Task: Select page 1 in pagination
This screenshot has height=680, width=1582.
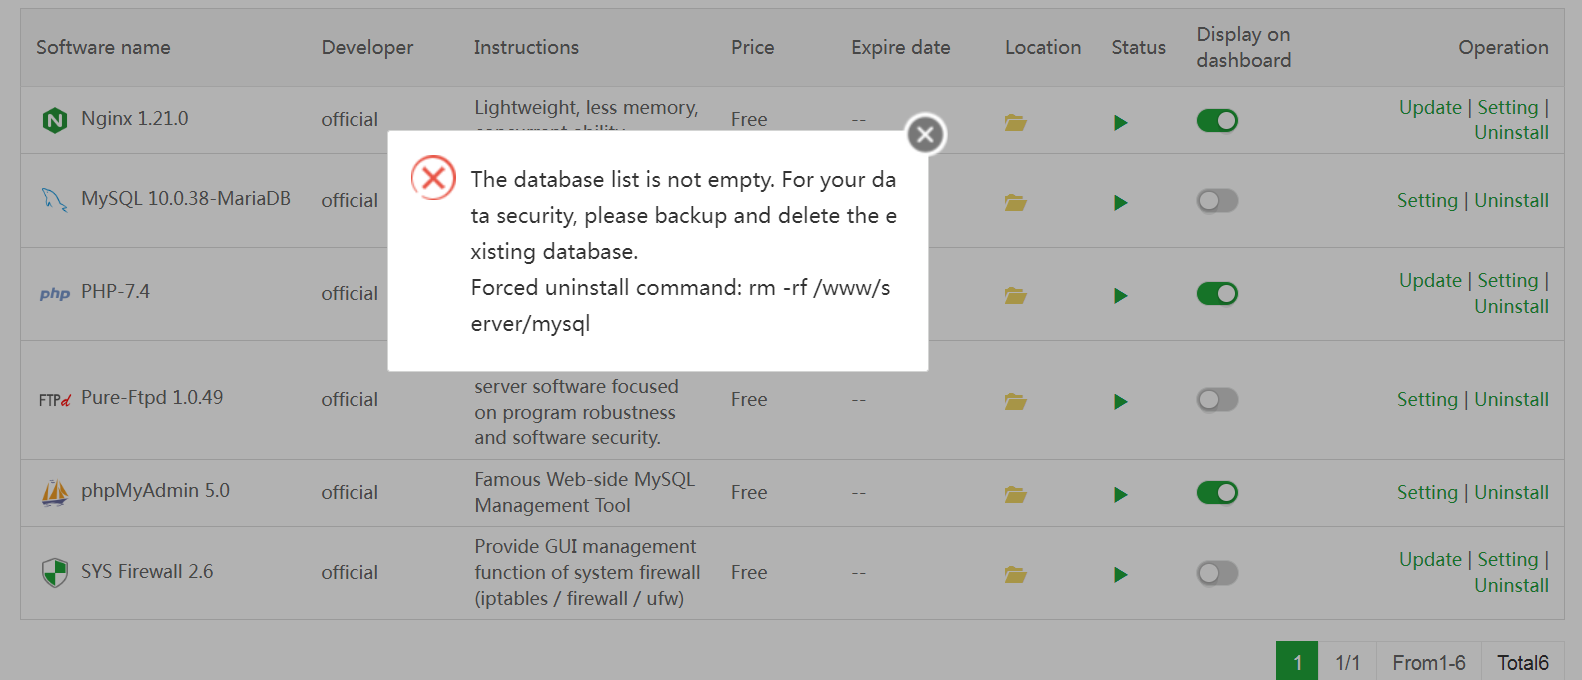Action: pyautogui.click(x=1297, y=662)
